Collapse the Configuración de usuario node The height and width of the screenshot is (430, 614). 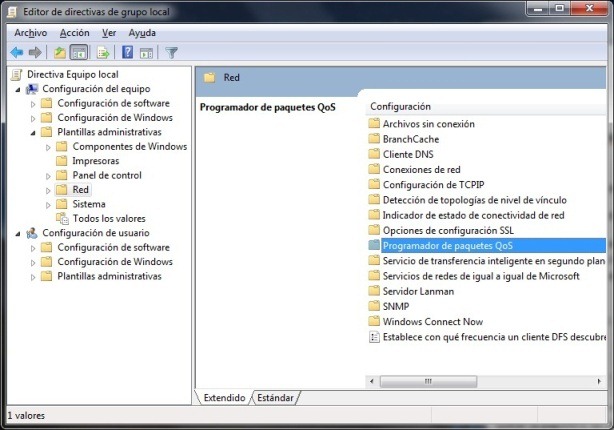point(18,234)
